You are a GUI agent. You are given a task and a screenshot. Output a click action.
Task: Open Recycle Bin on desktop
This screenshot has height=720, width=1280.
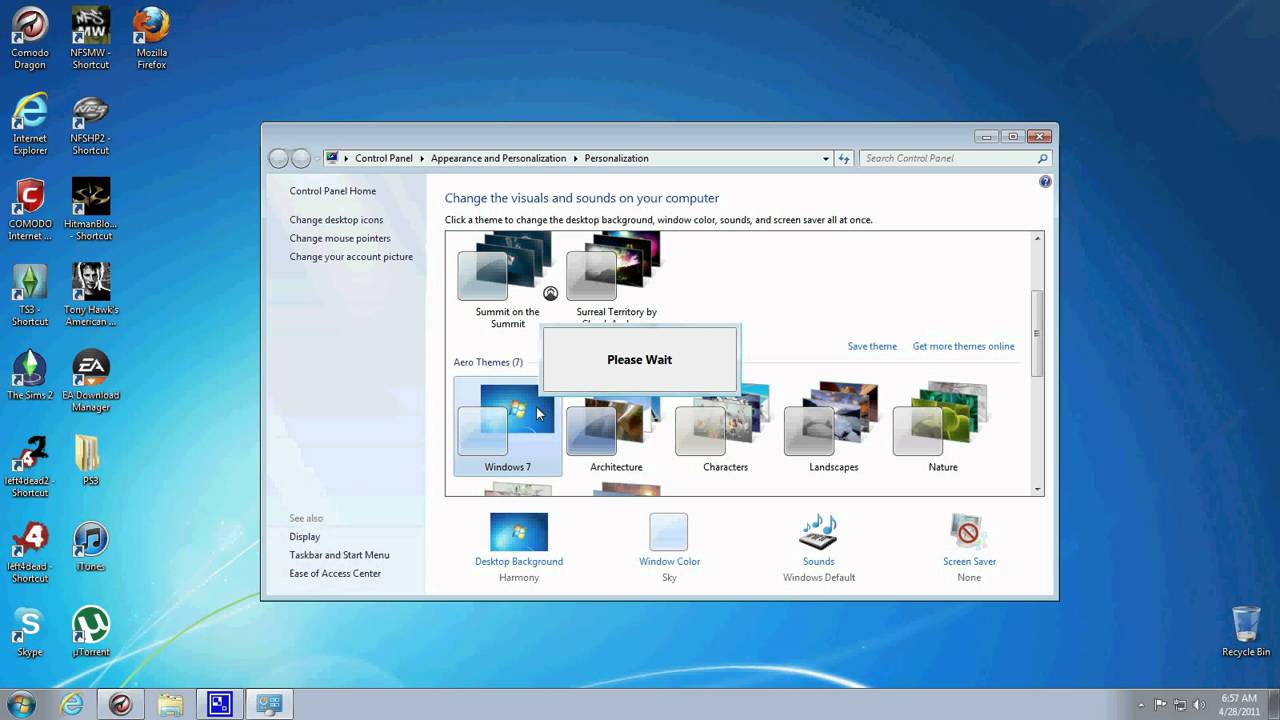click(x=1246, y=632)
